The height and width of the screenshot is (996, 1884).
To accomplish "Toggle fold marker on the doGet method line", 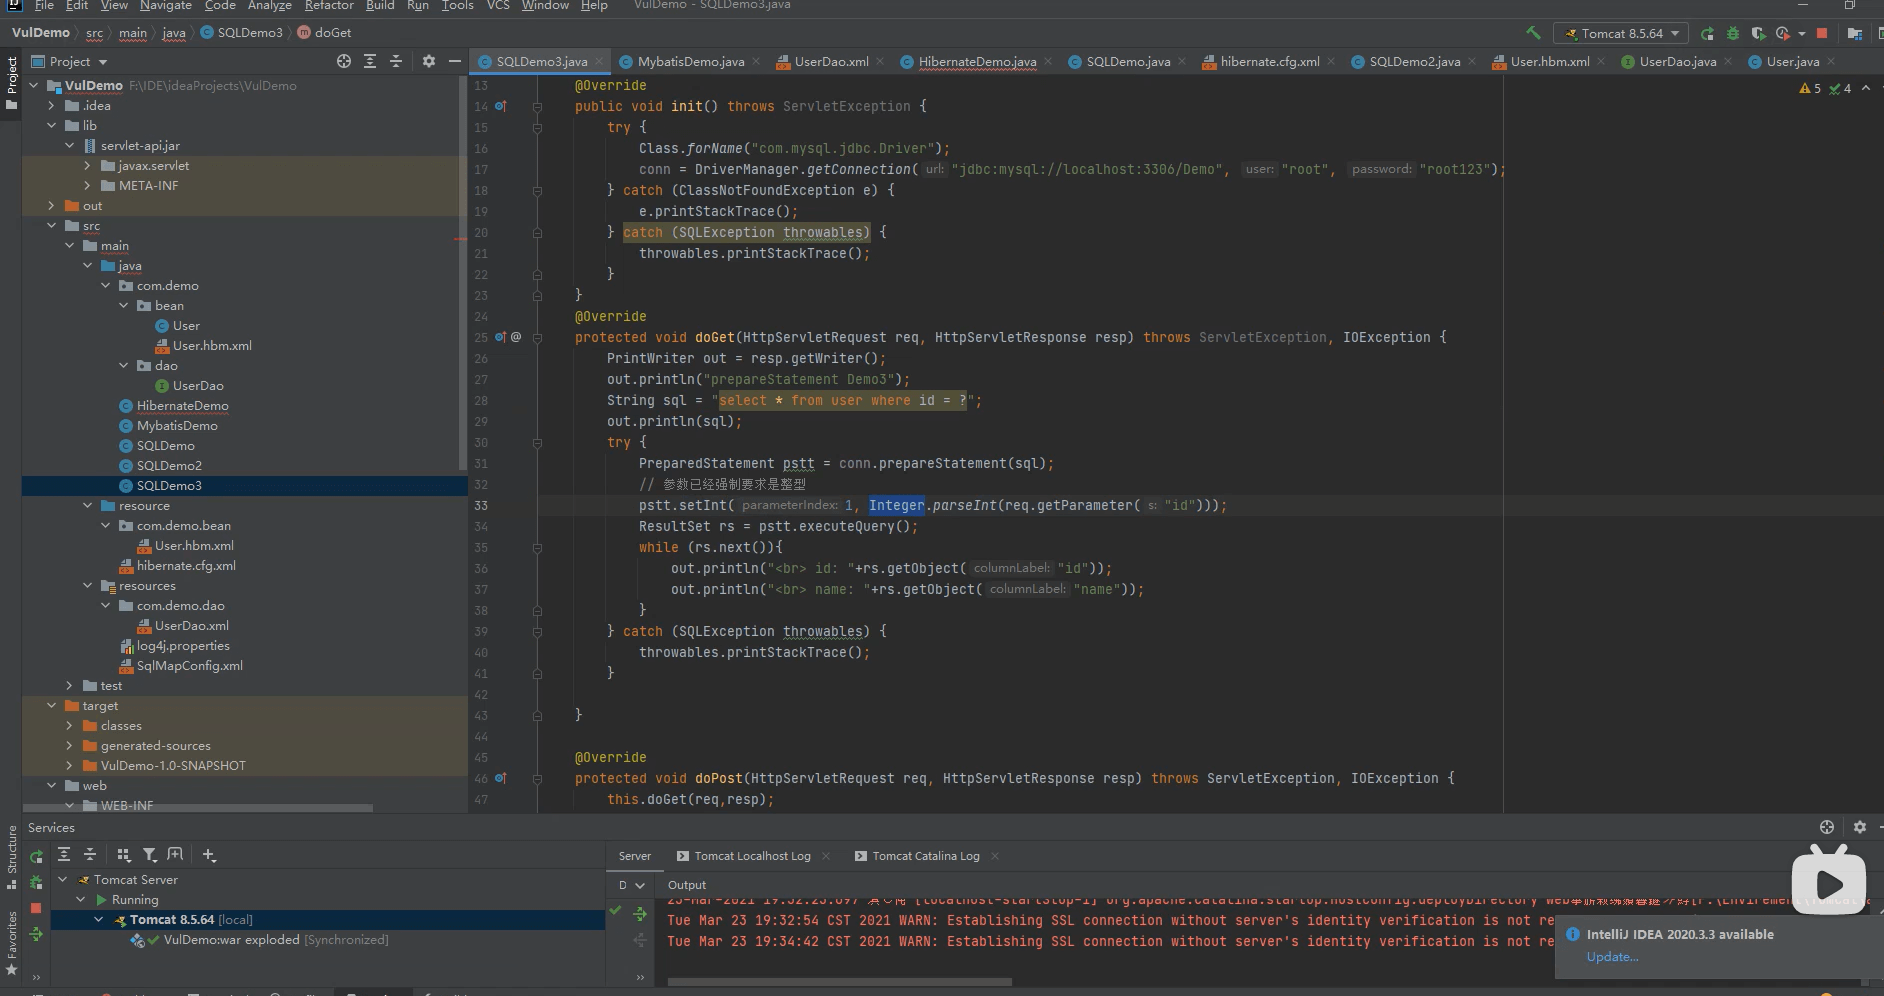I will click(537, 338).
